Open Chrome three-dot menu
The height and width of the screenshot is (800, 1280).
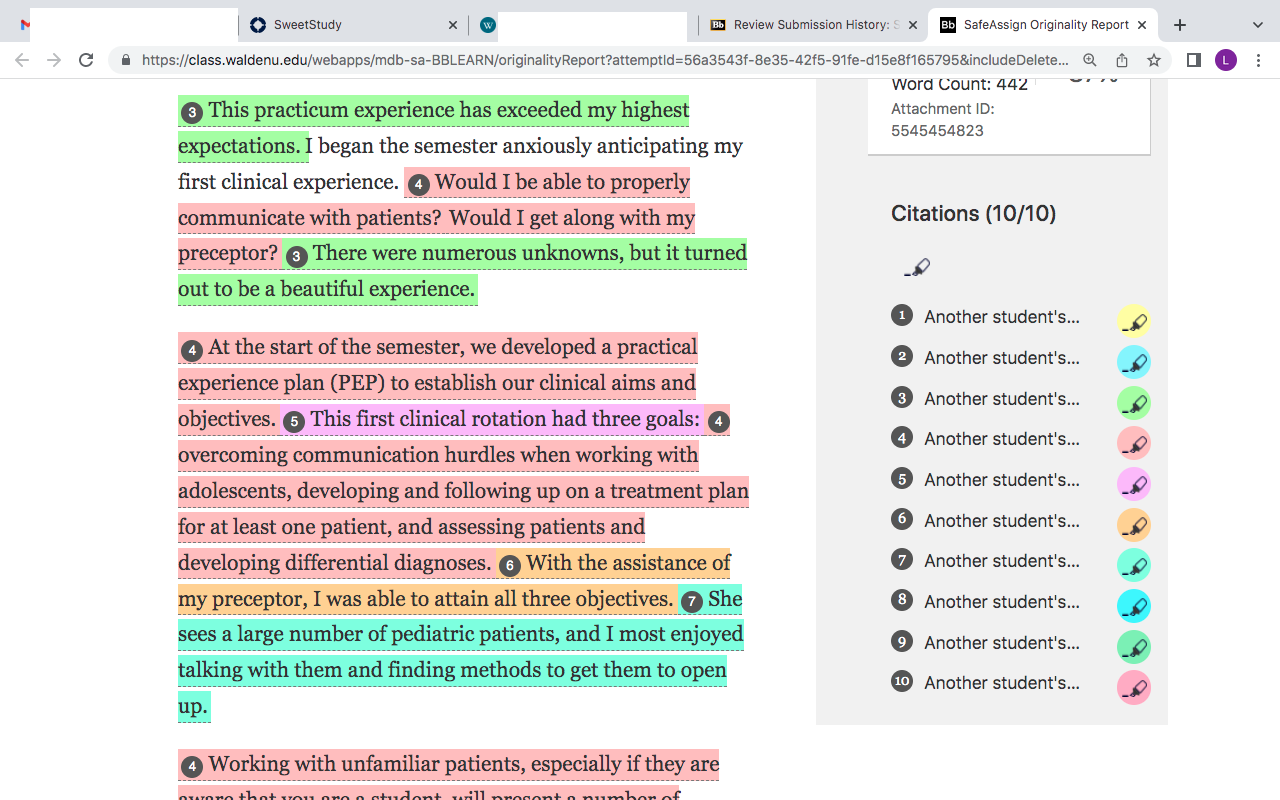click(x=1260, y=60)
